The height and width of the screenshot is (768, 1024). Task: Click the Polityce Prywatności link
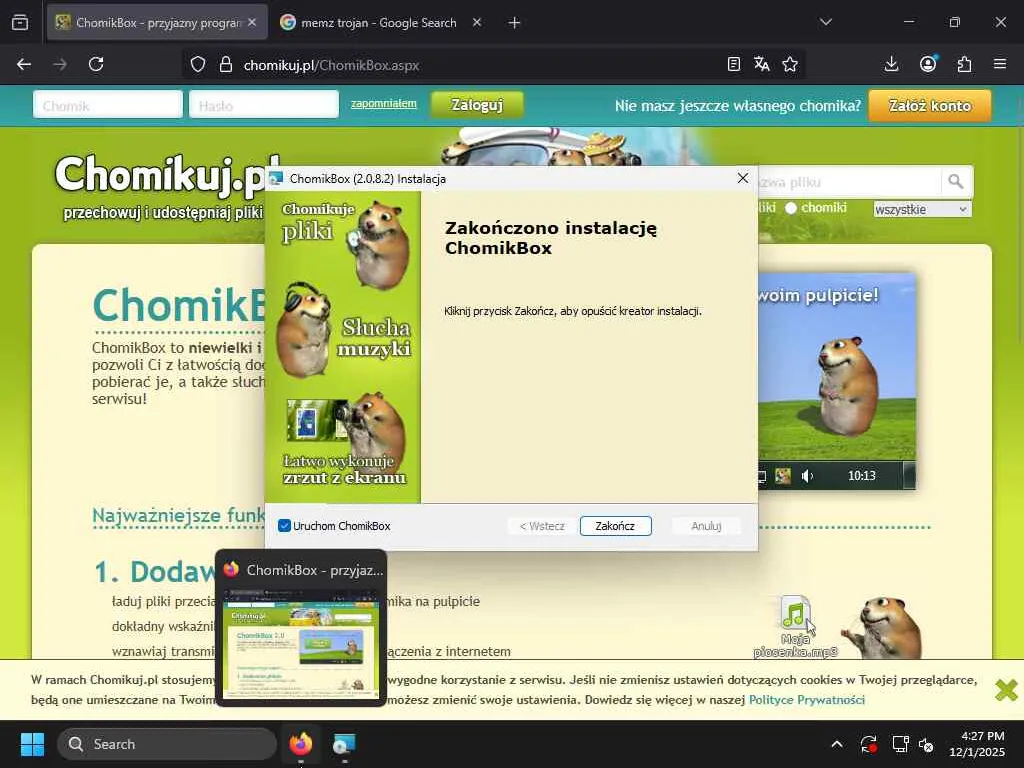[807, 699]
